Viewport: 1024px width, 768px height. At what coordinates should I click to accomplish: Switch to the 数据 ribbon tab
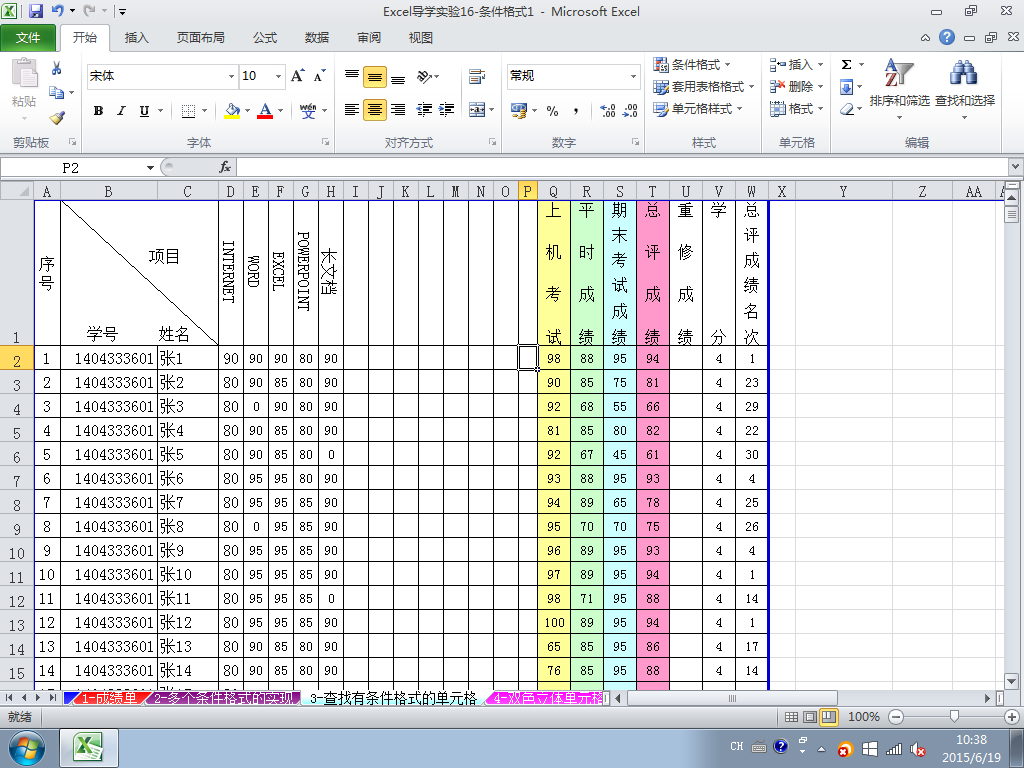pos(317,38)
